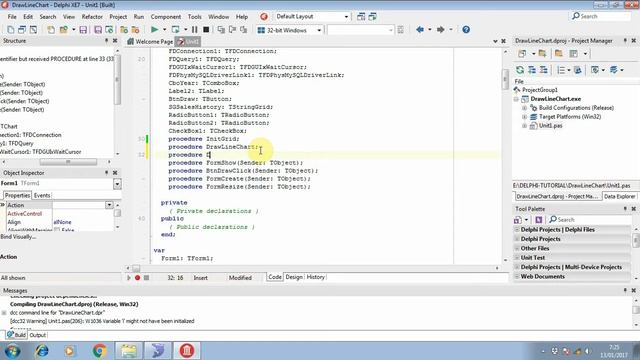Image resolution: width=640 pixels, height=360 pixels.
Task: Switch to the History tab
Action: click(316, 277)
